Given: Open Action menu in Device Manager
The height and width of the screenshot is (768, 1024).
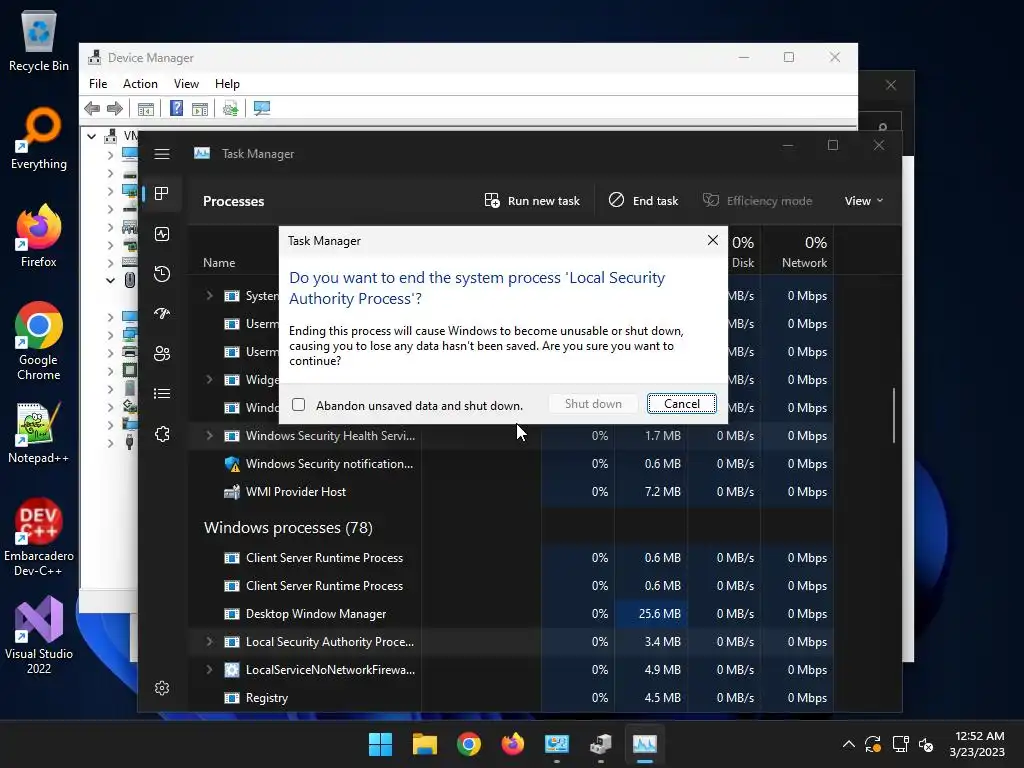Looking at the screenshot, I should tap(140, 84).
